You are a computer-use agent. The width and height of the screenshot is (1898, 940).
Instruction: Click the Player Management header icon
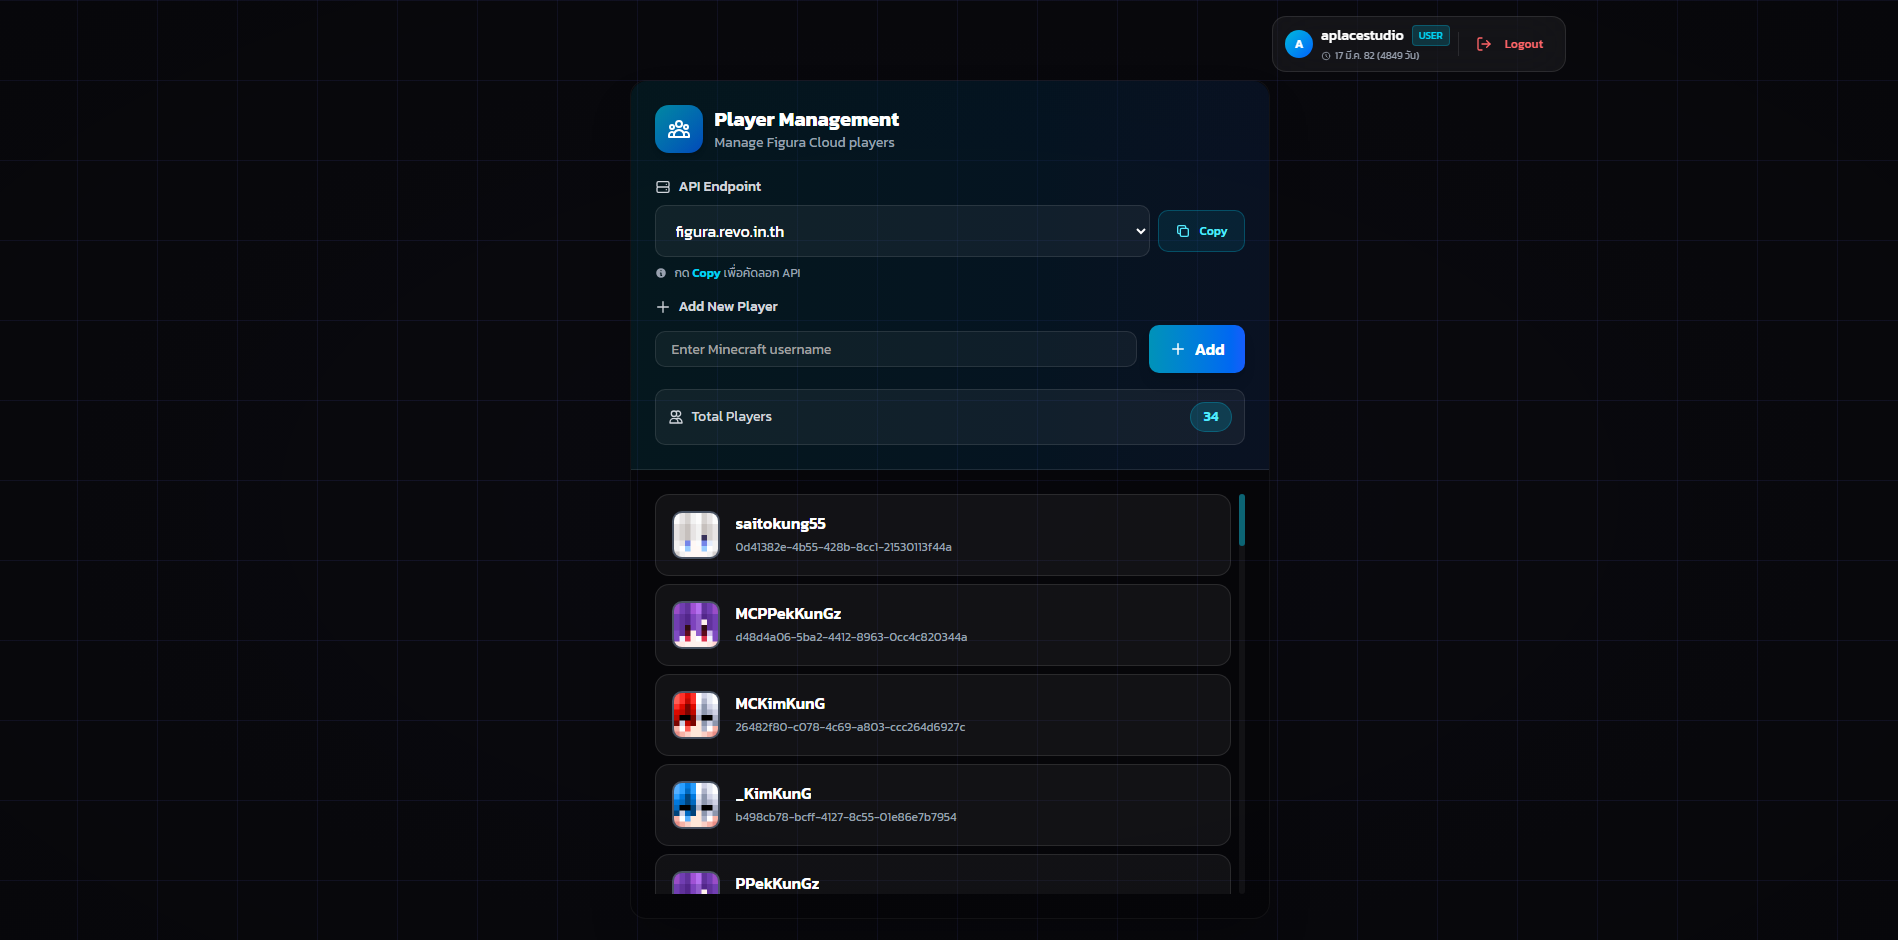678,128
